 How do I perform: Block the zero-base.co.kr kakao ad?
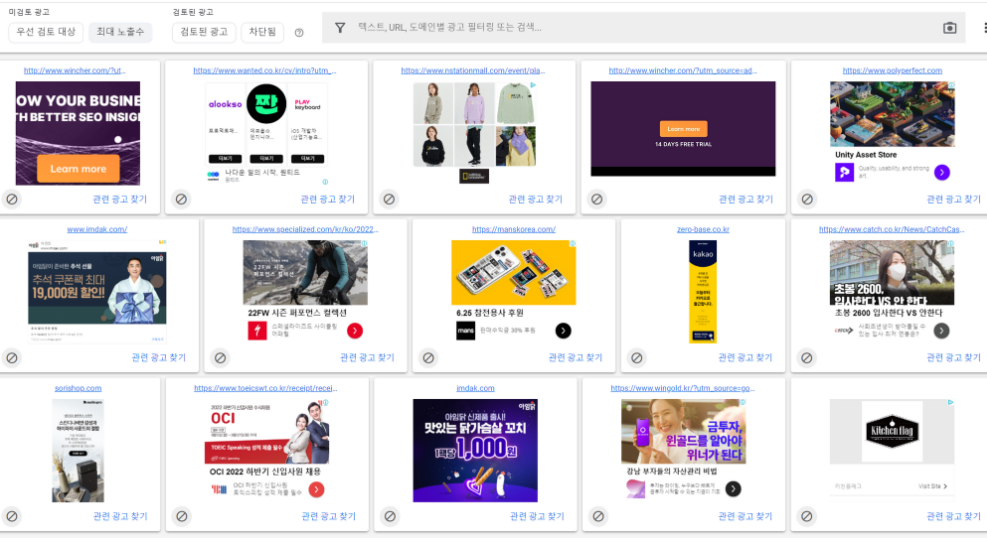click(637, 357)
